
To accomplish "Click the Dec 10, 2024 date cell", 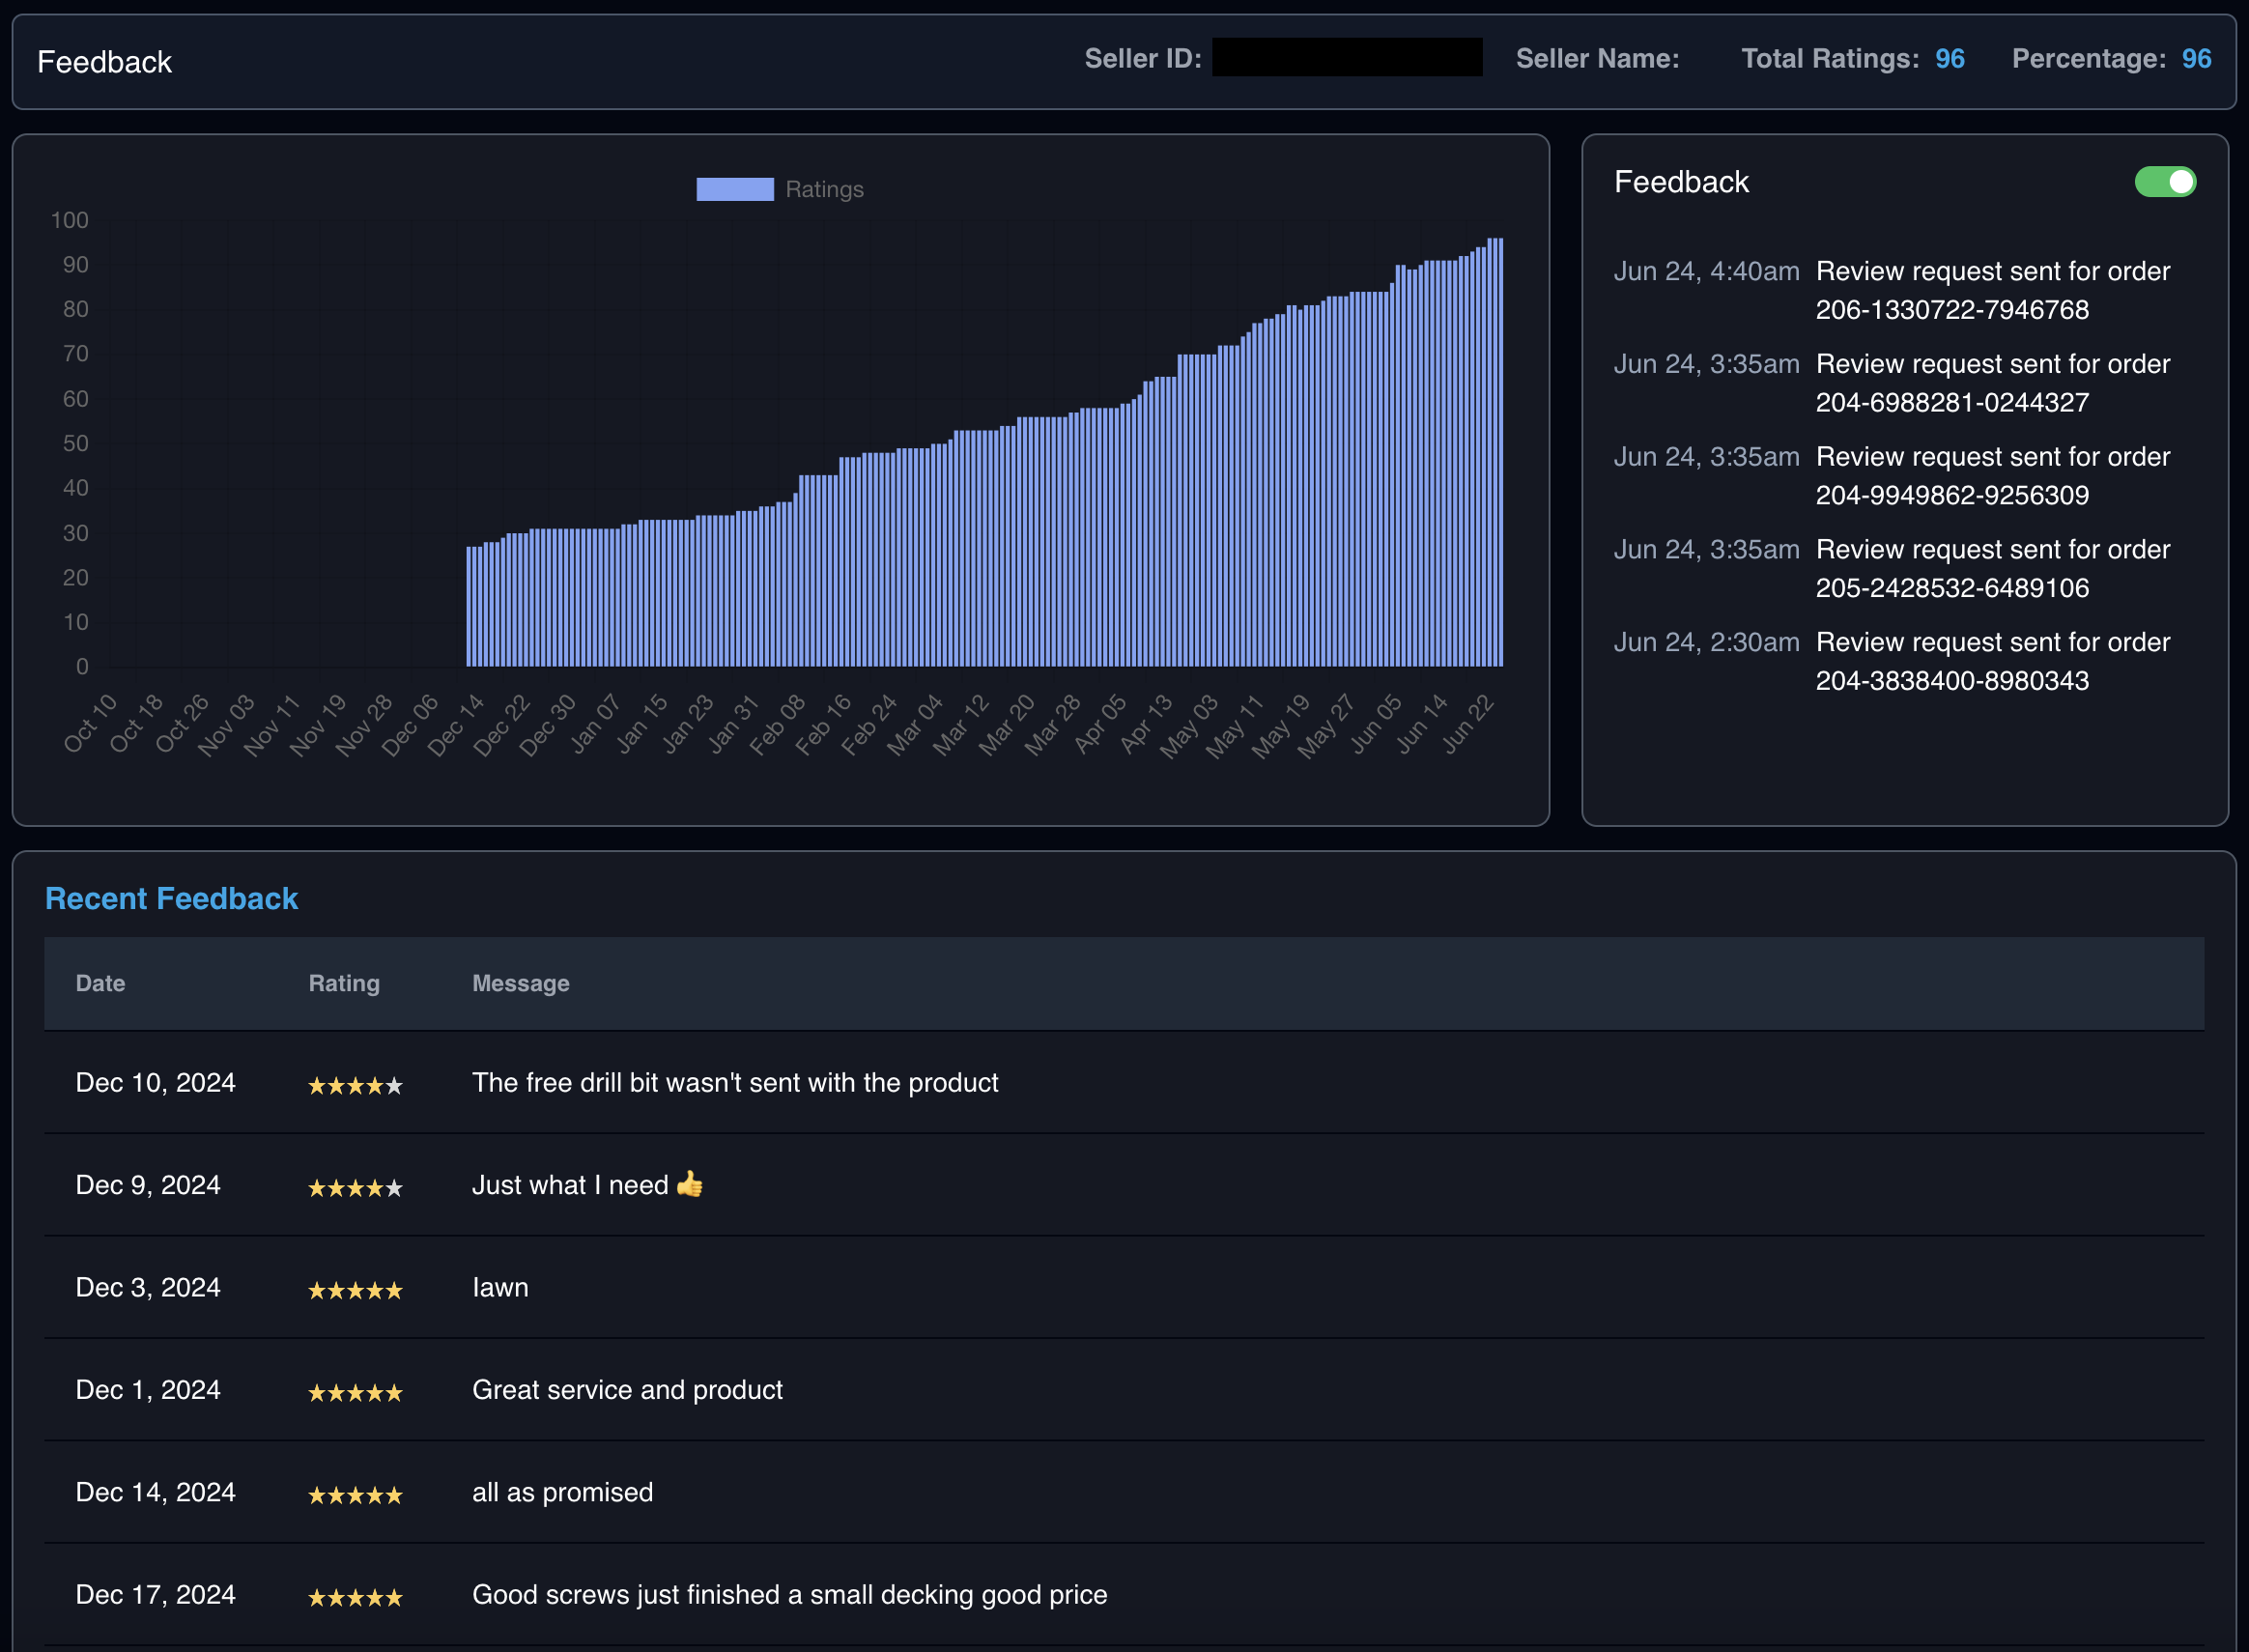I will tap(155, 1082).
